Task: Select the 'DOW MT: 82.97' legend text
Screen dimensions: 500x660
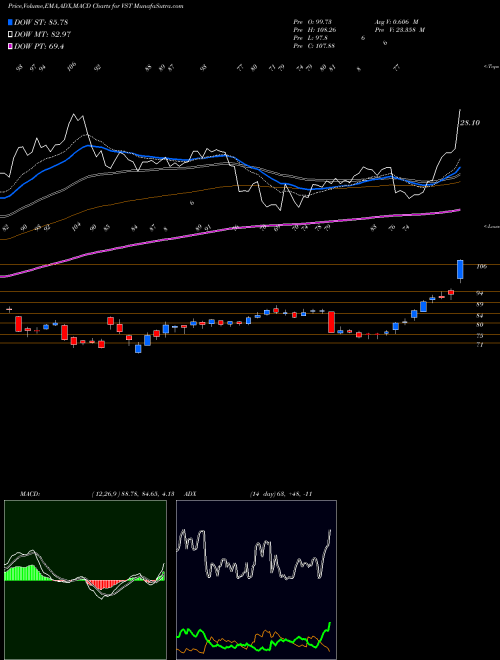Action: coord(43,35)
